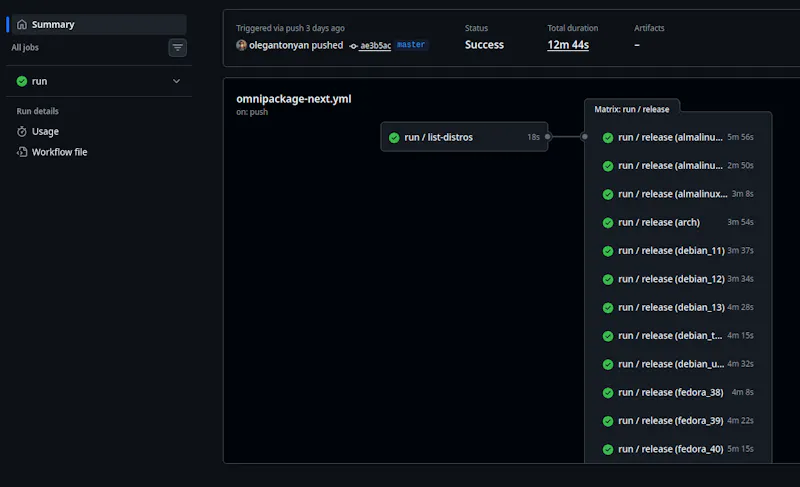The width and height of the screenshot is (800, 487).
Task: Open run / release (fedora_40) job
Action: click(x=678, y=449)
